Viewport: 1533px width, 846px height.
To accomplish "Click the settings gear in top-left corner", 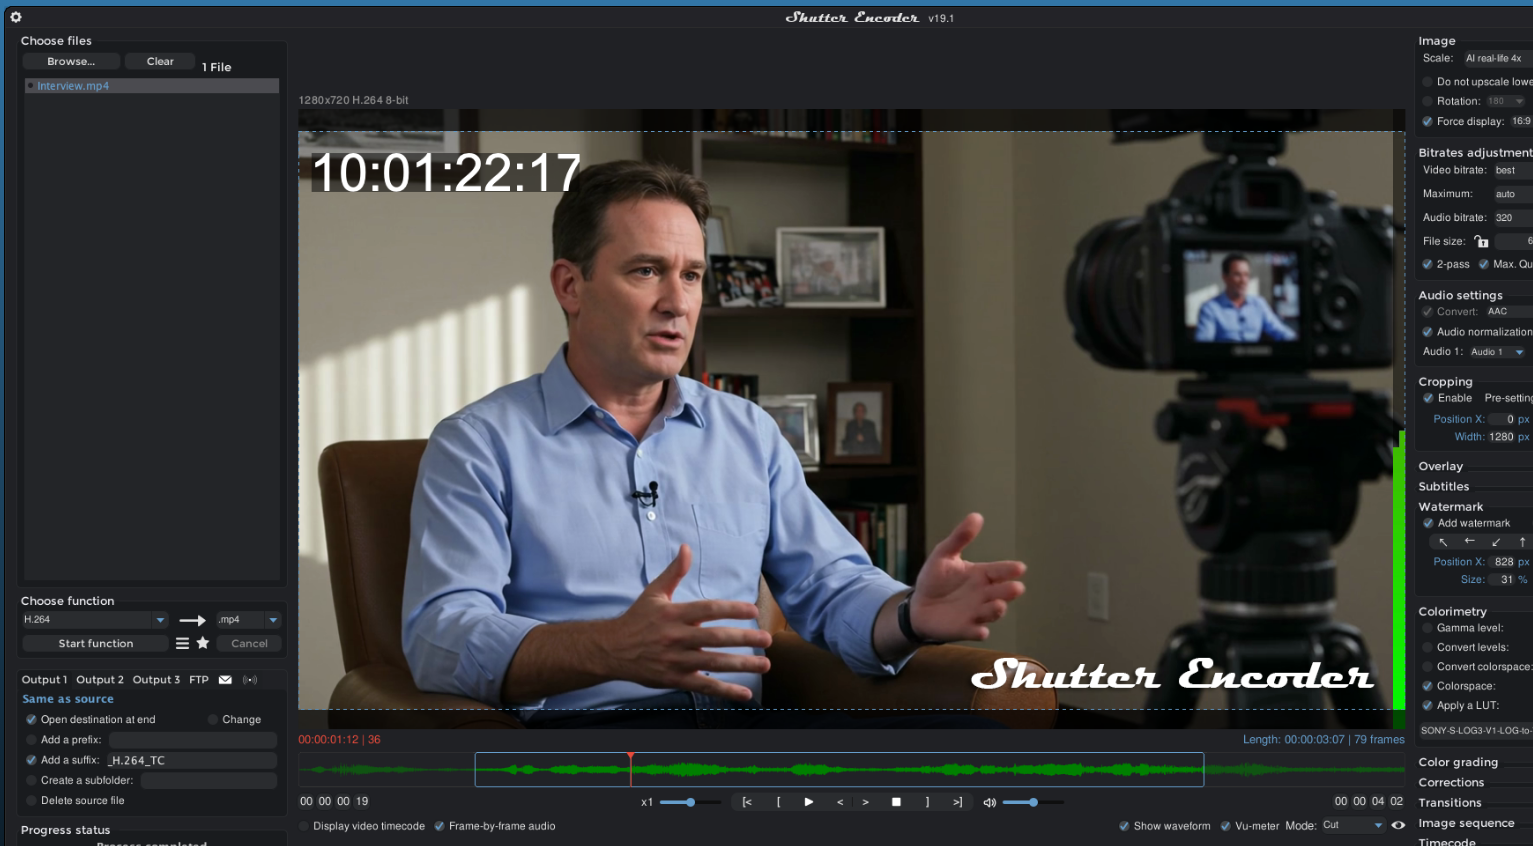I will (x=15, y=17).
